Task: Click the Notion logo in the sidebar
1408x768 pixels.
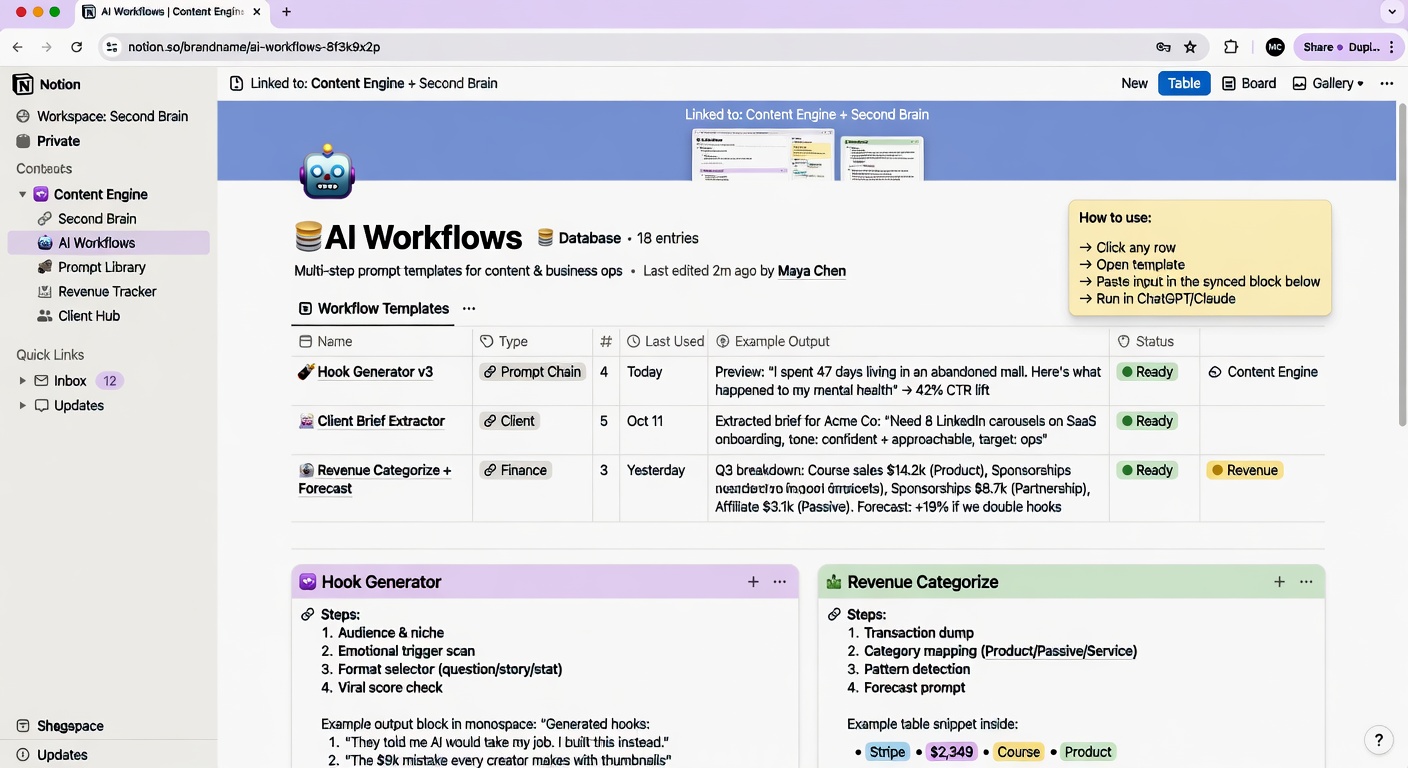Action: (x=23, y=85)
